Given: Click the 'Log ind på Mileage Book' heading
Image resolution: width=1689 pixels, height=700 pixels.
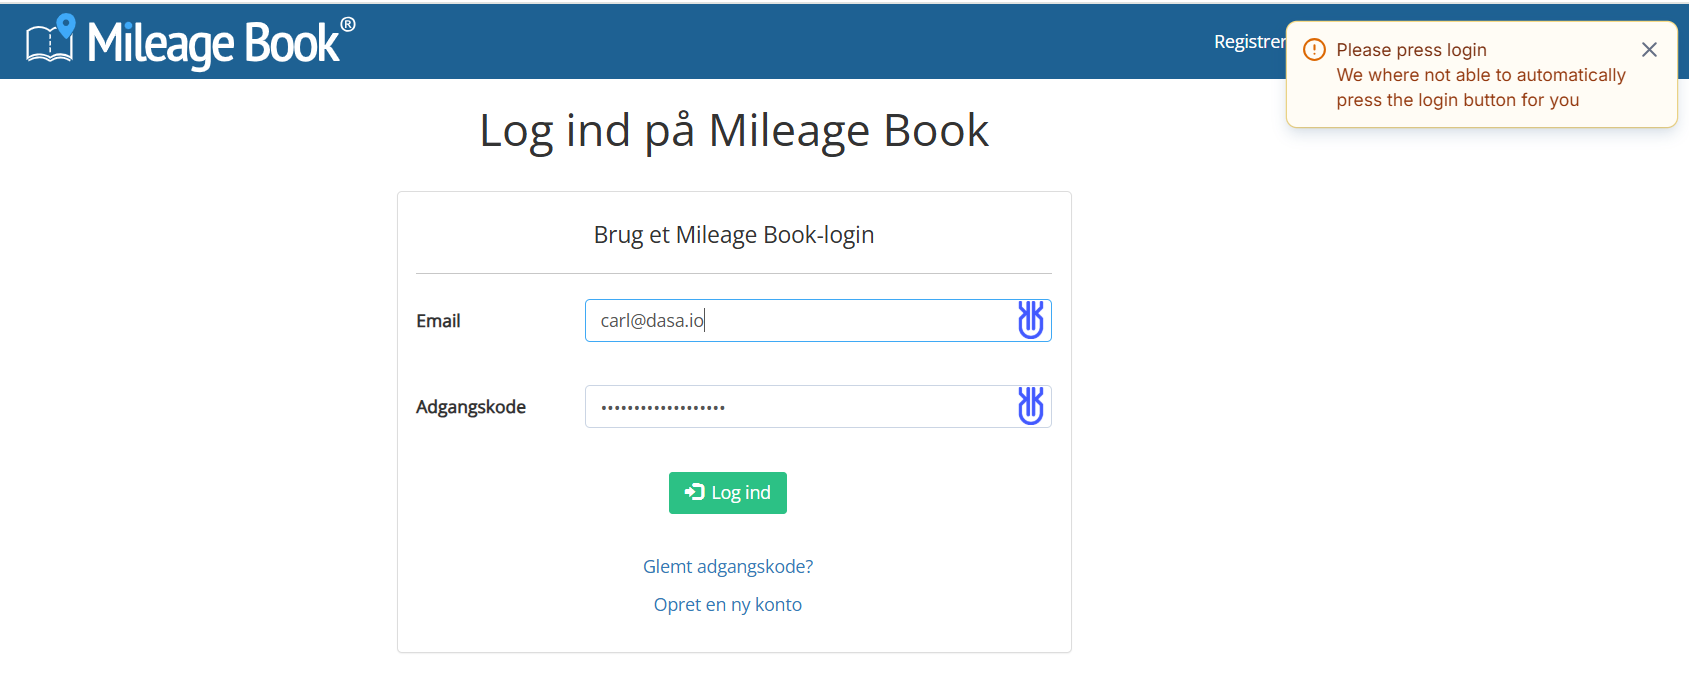Looking at the screenshot, I should [734, 131].
